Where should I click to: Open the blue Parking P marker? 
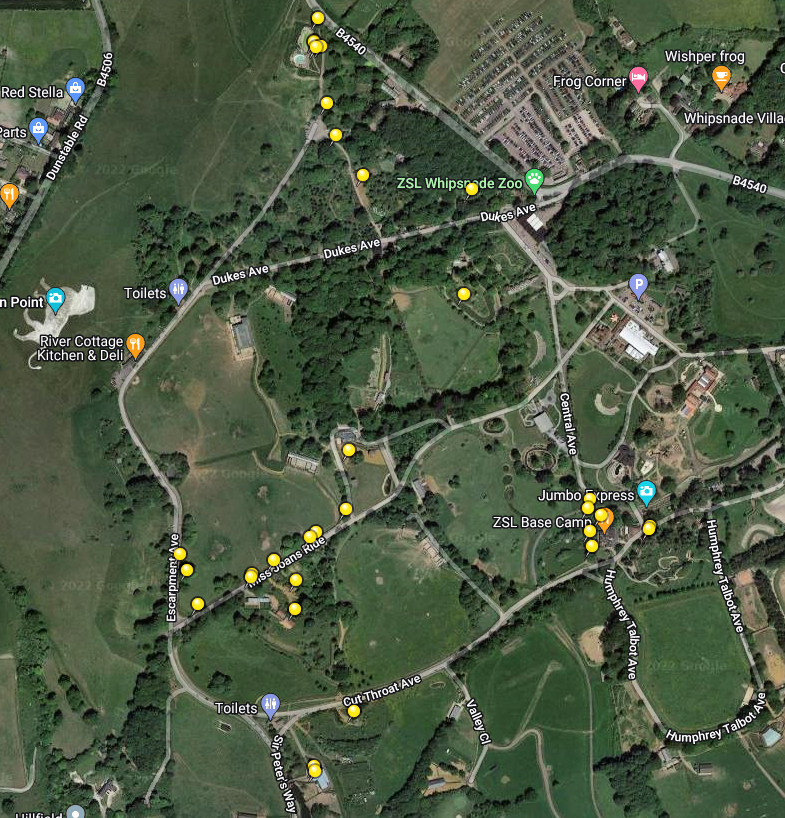tap(638, 286)
